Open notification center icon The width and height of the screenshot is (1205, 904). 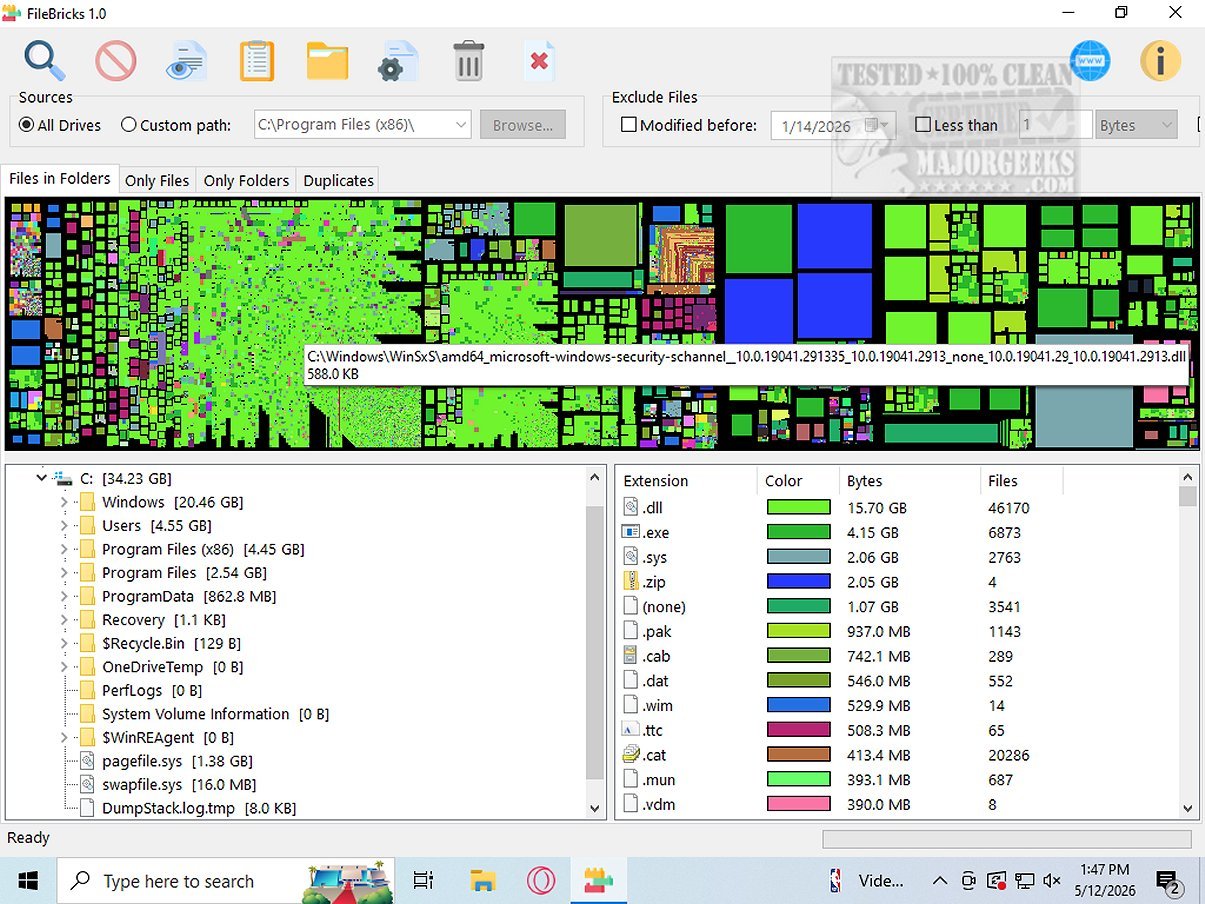[x=1168, y=882]
